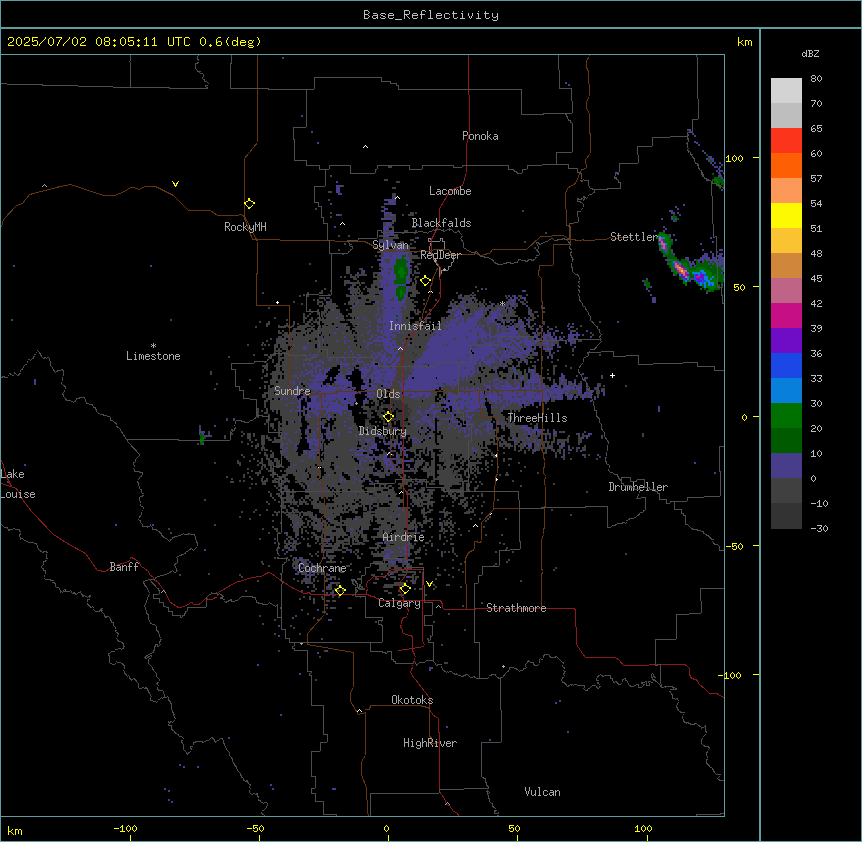Click the RedDeer city label
The height and width of the screenshot is (842, 862).
click(440, 255)
